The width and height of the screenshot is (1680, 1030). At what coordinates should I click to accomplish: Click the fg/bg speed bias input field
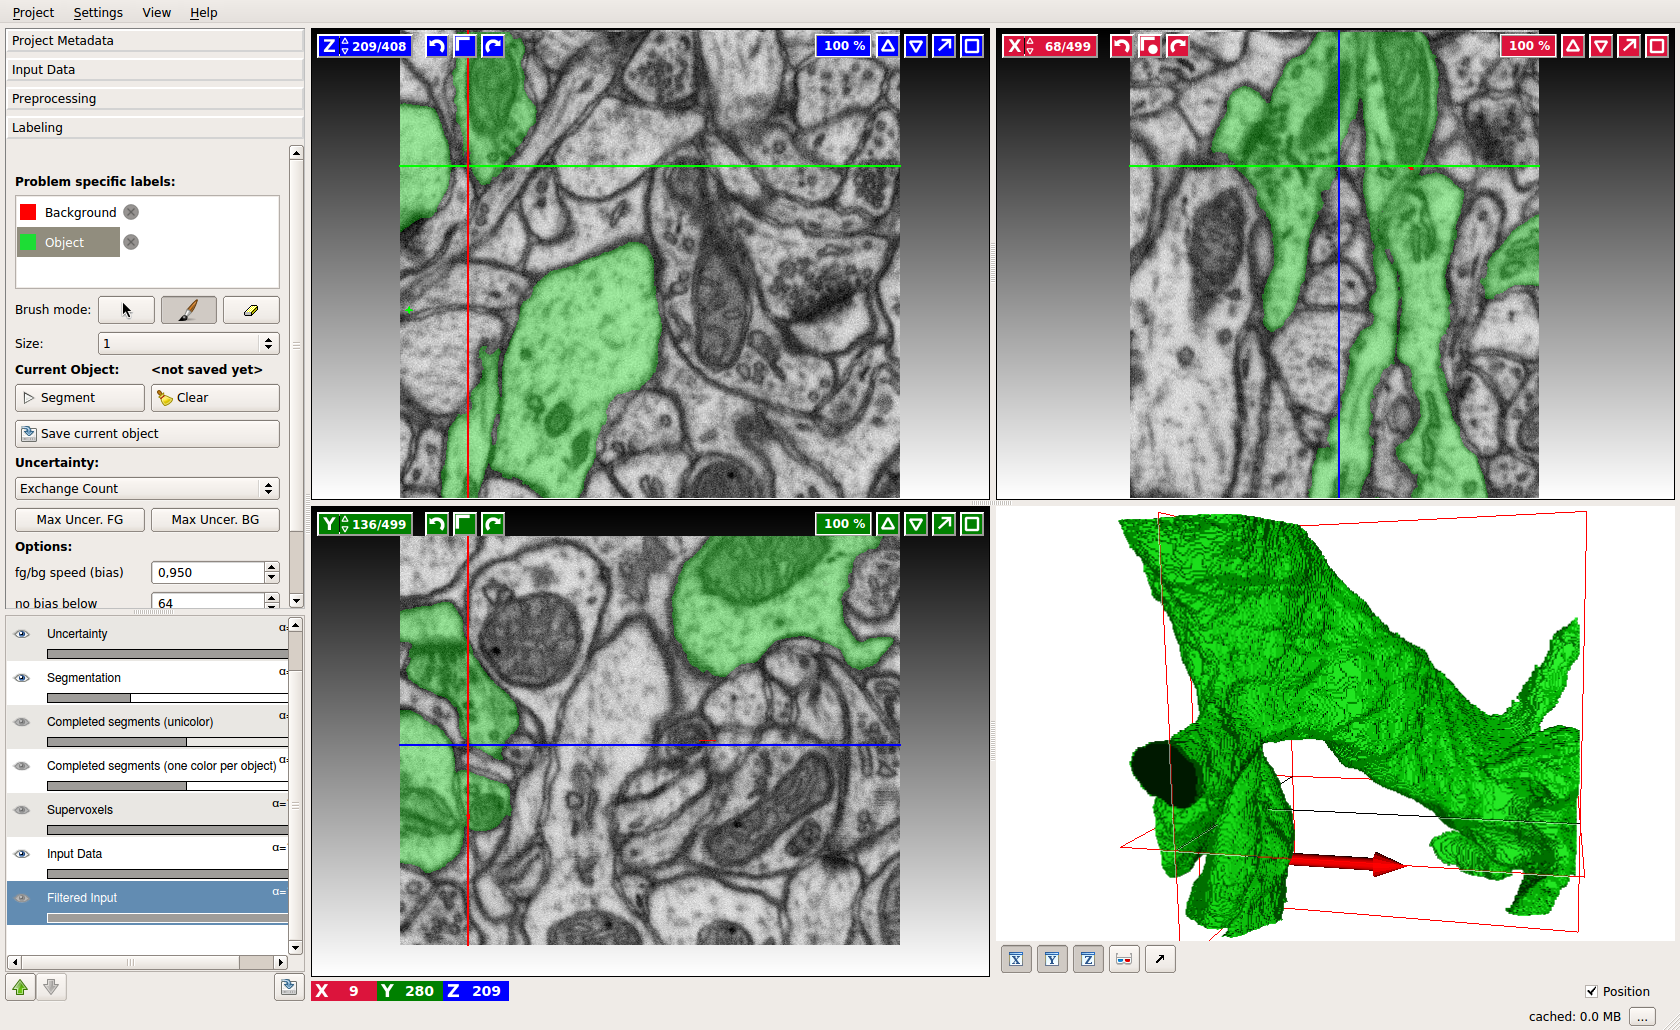208,572
